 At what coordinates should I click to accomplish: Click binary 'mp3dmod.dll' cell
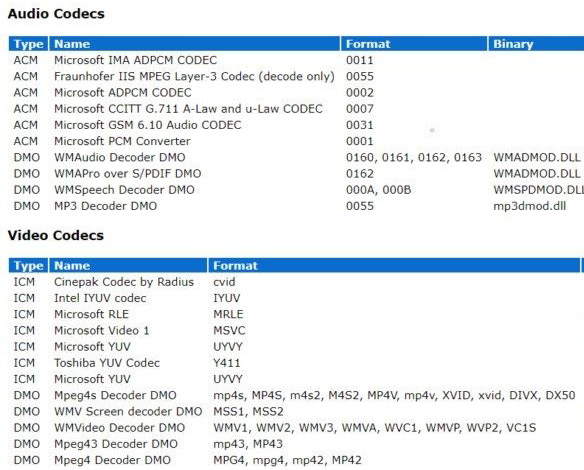[529, 206]
